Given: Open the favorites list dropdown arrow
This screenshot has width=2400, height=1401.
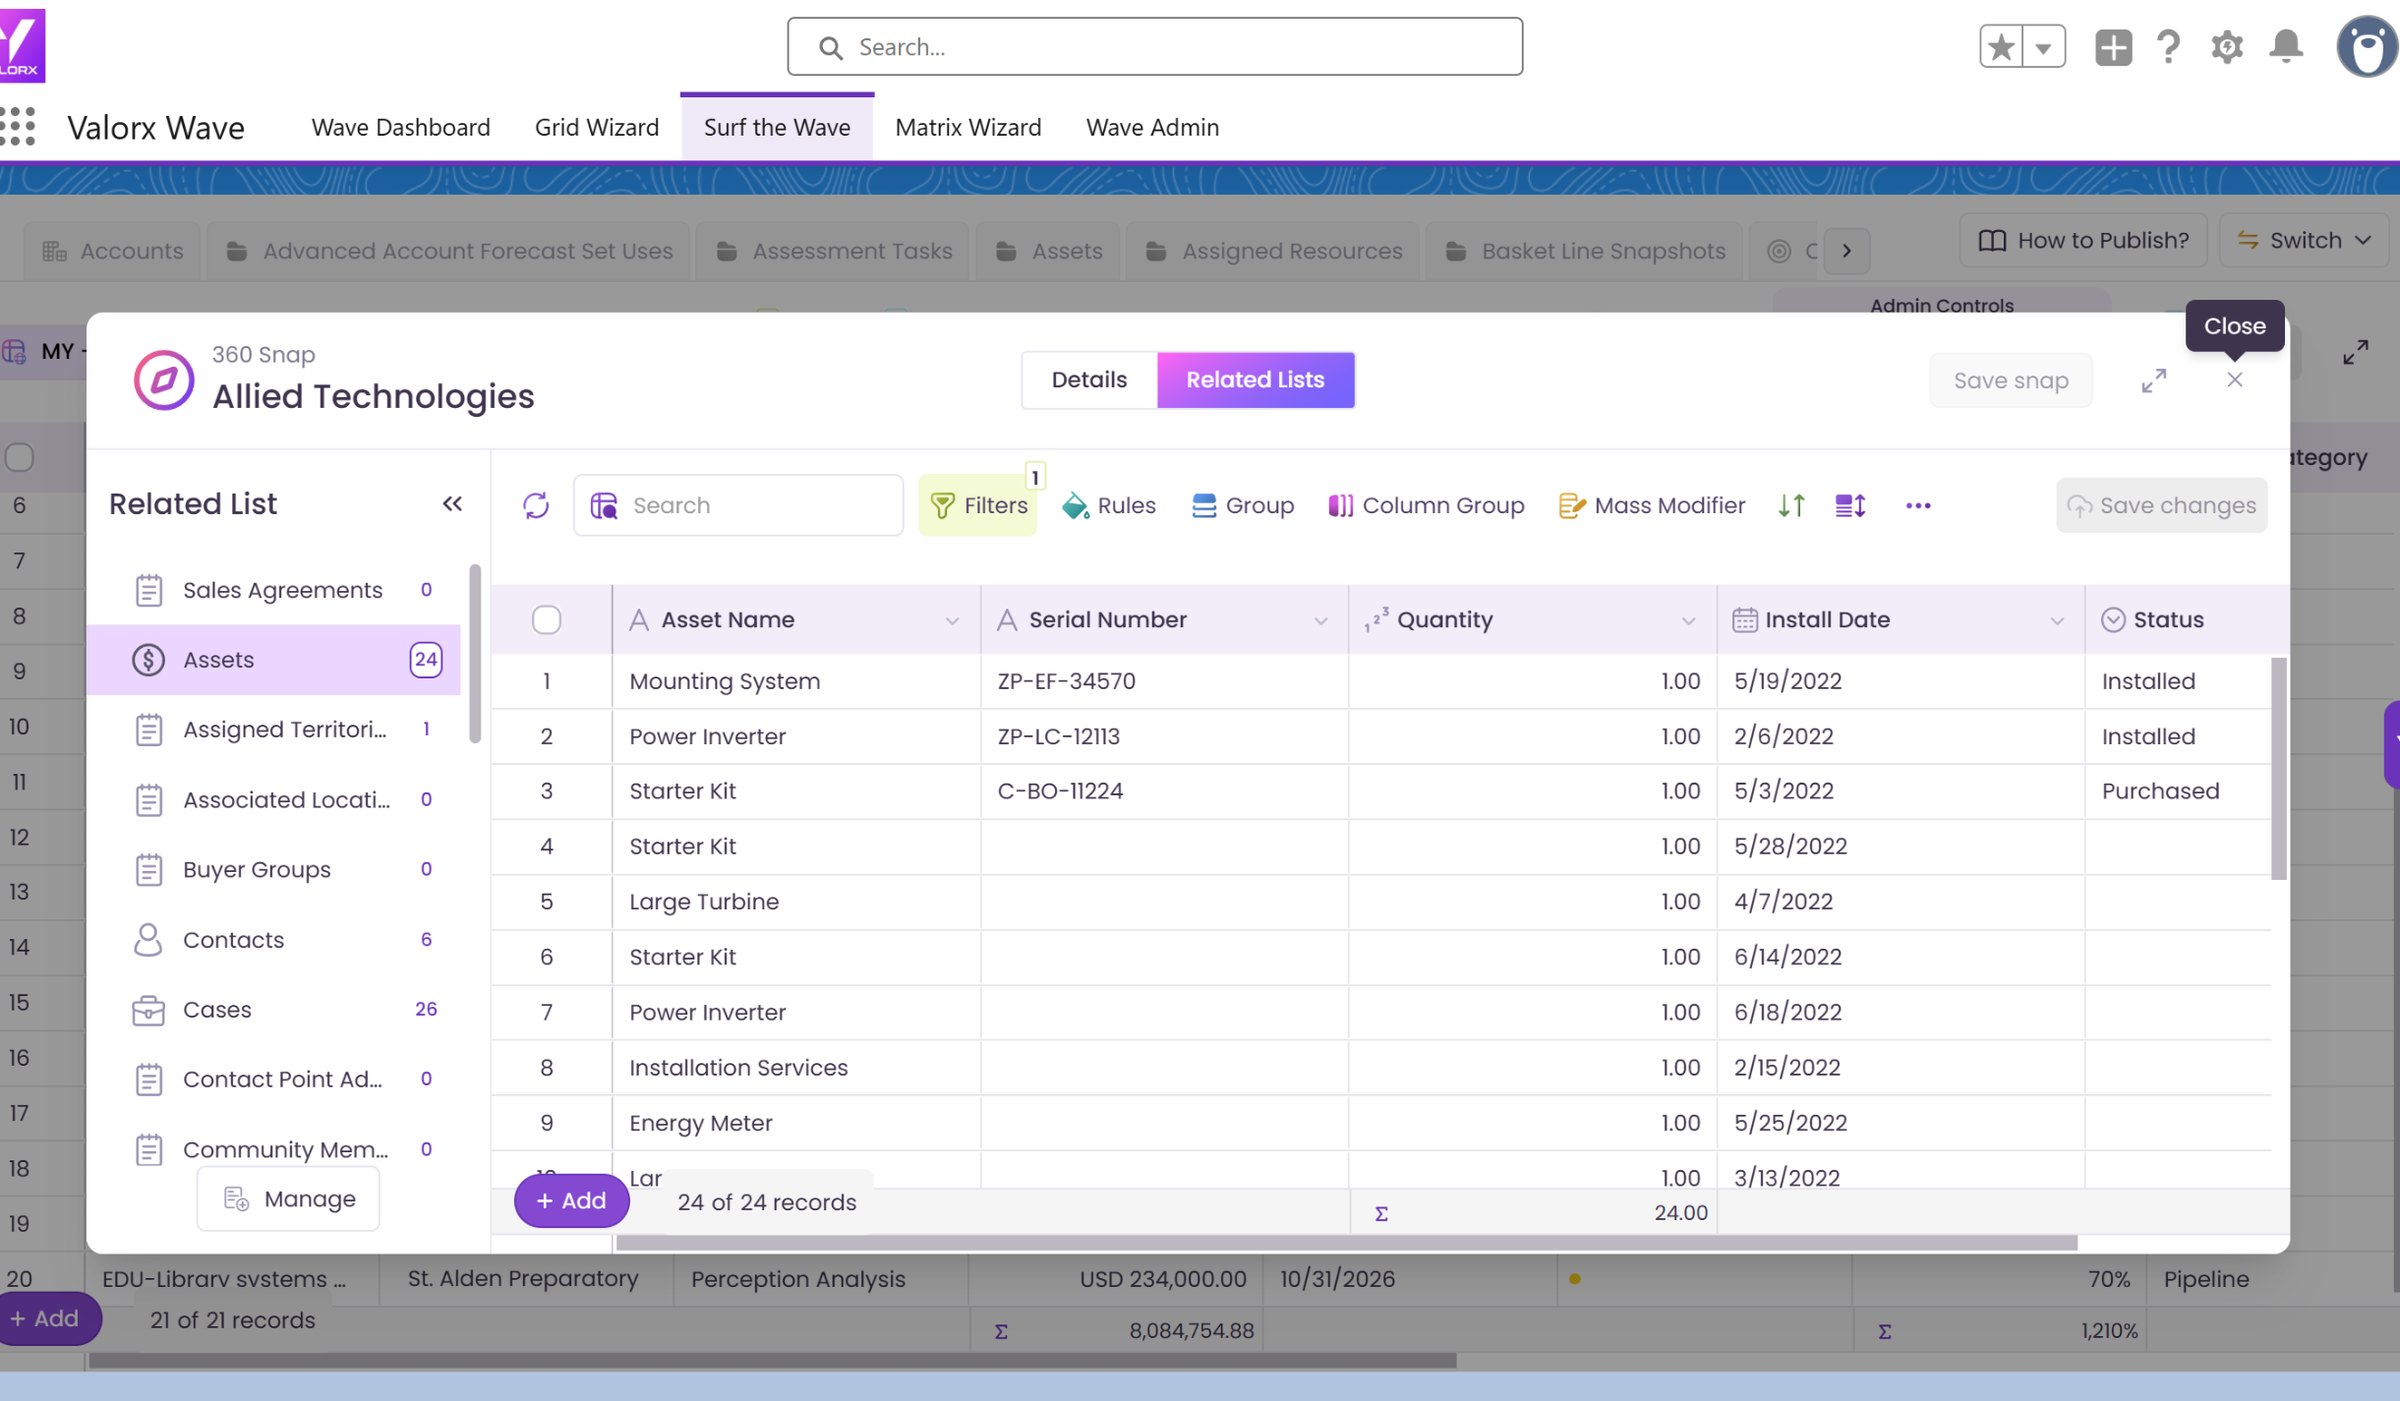Looking at the screenshot, I should (x=2044, y=47).
